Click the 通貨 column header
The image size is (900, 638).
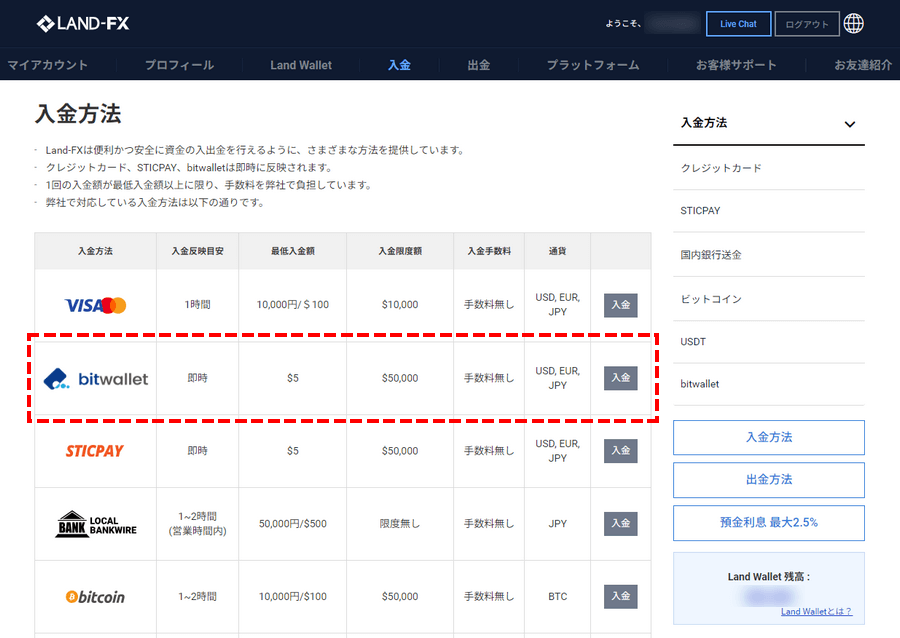click(557, 251)
